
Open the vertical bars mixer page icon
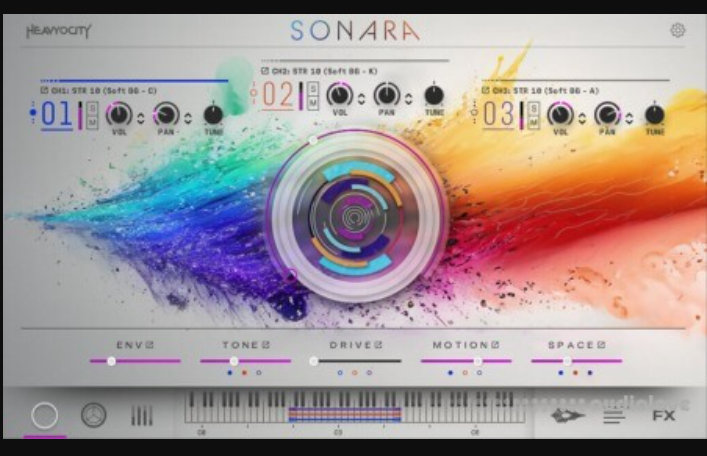(x=142, y=416)
